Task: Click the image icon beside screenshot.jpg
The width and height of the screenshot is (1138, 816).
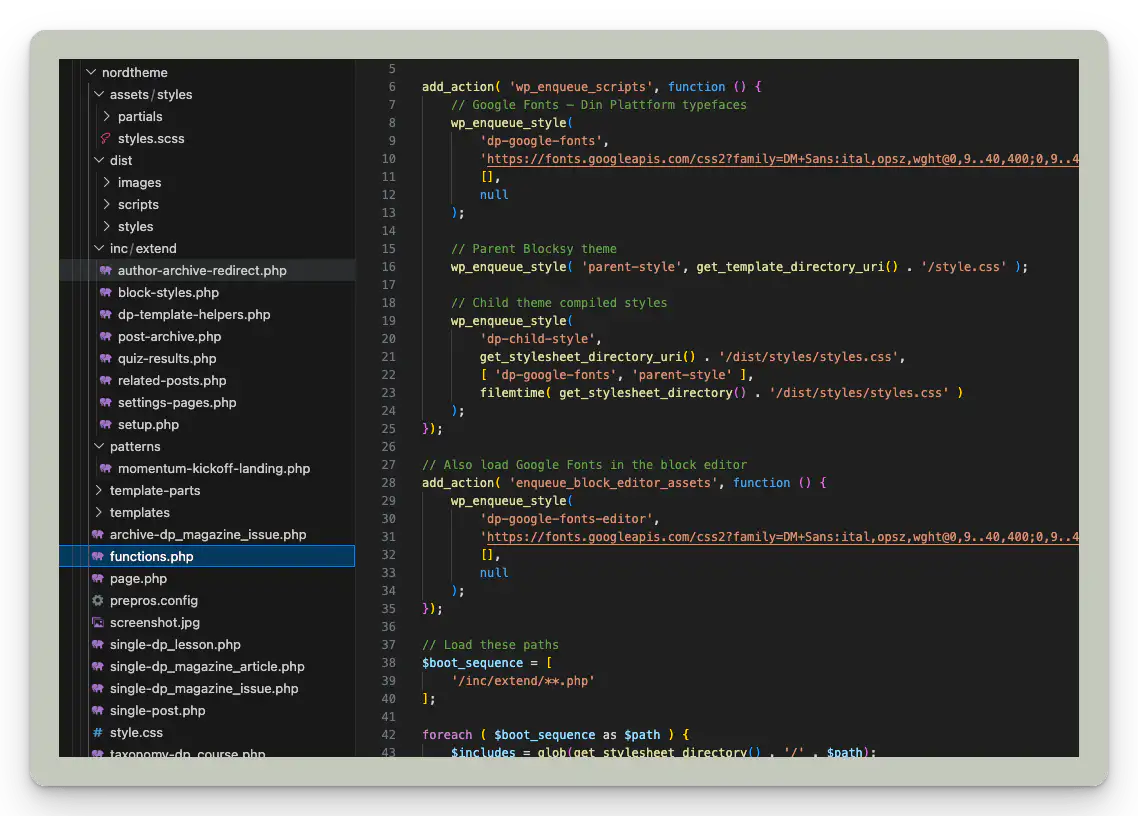Action: tap(98, 623)
